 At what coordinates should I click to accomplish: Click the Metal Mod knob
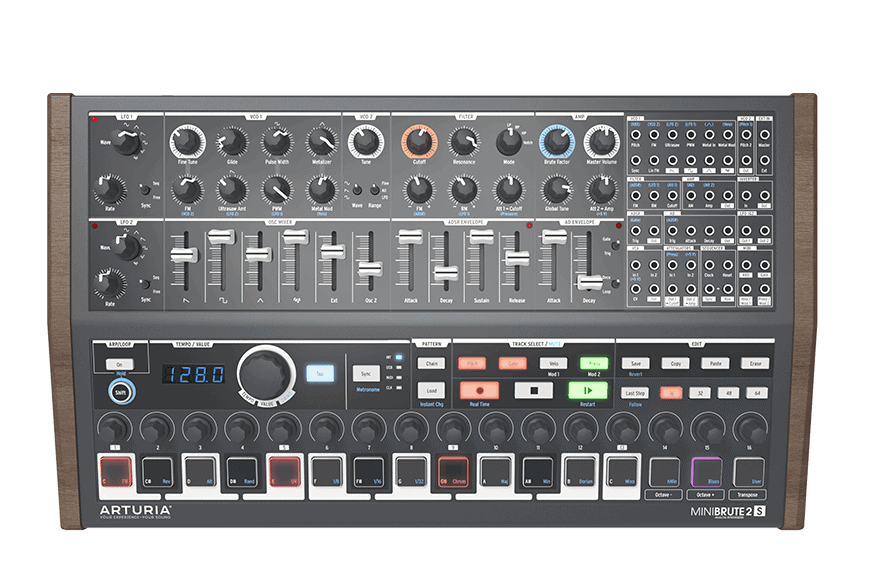321,190
